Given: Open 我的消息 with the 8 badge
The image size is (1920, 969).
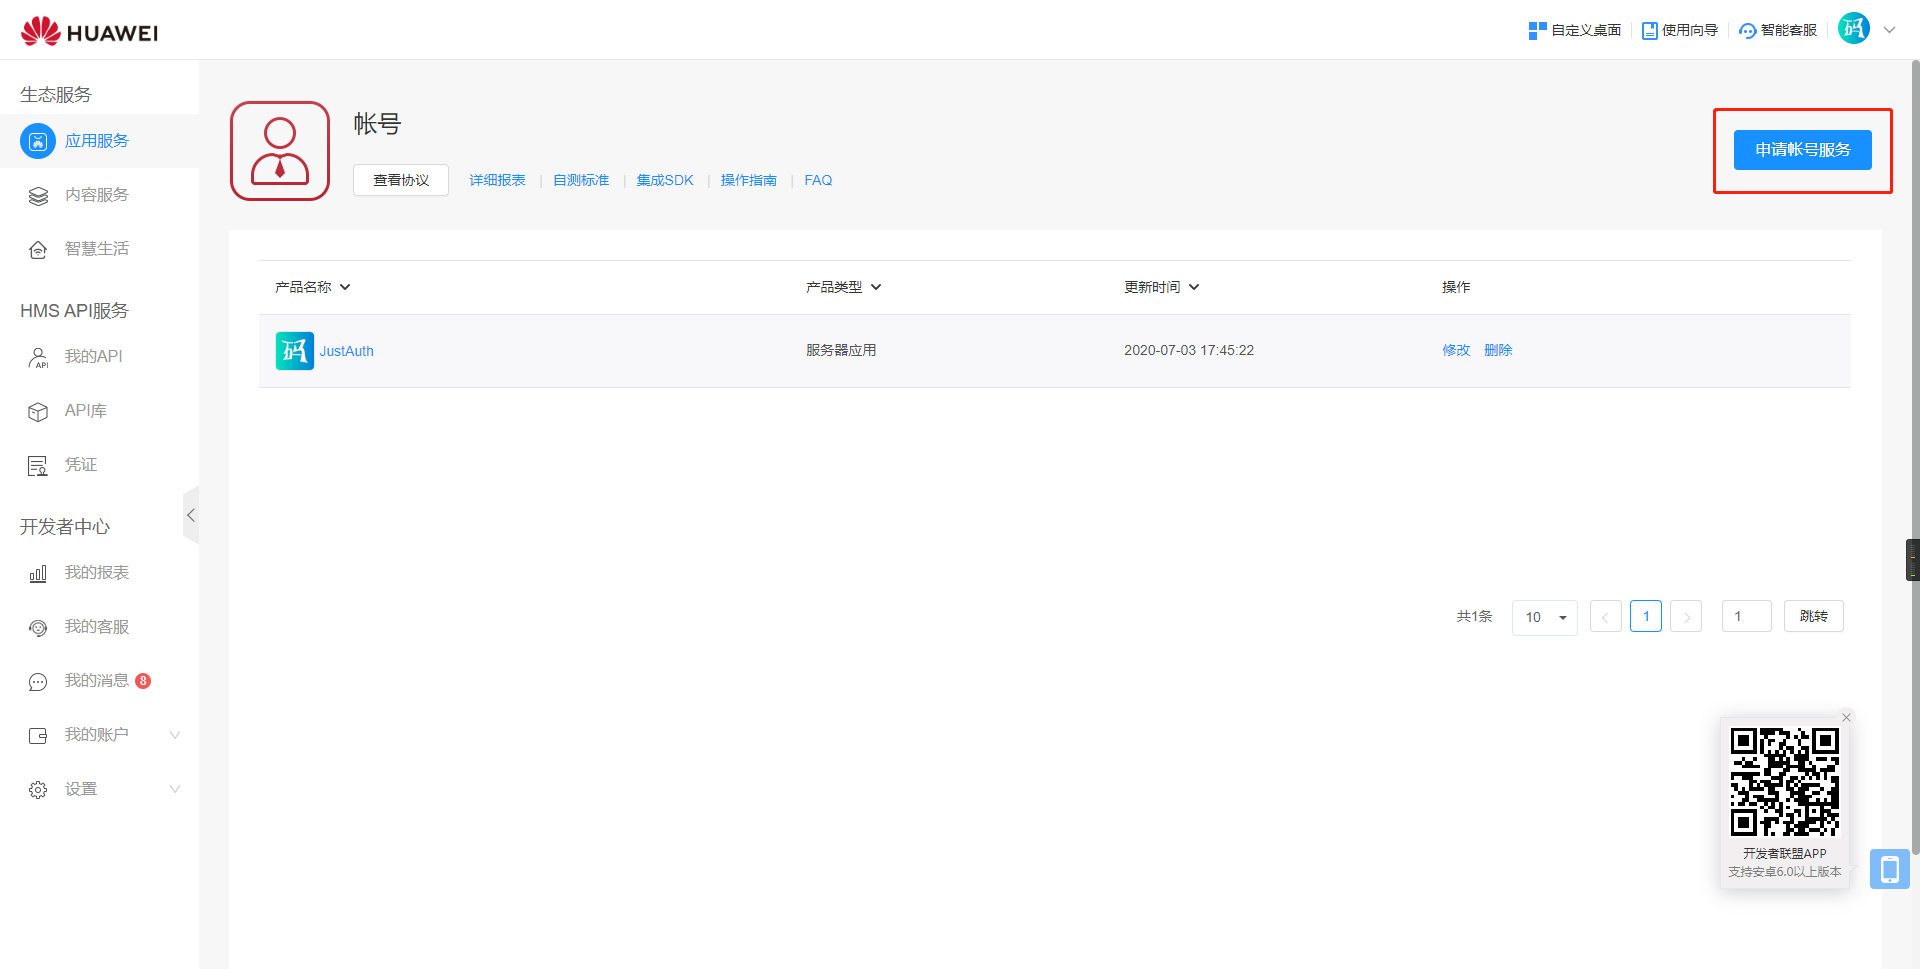Looking at the screenshot, I should click(97, 681).
